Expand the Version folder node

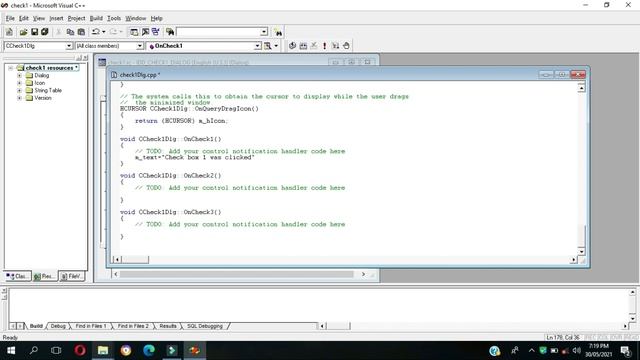click(19, 98)
